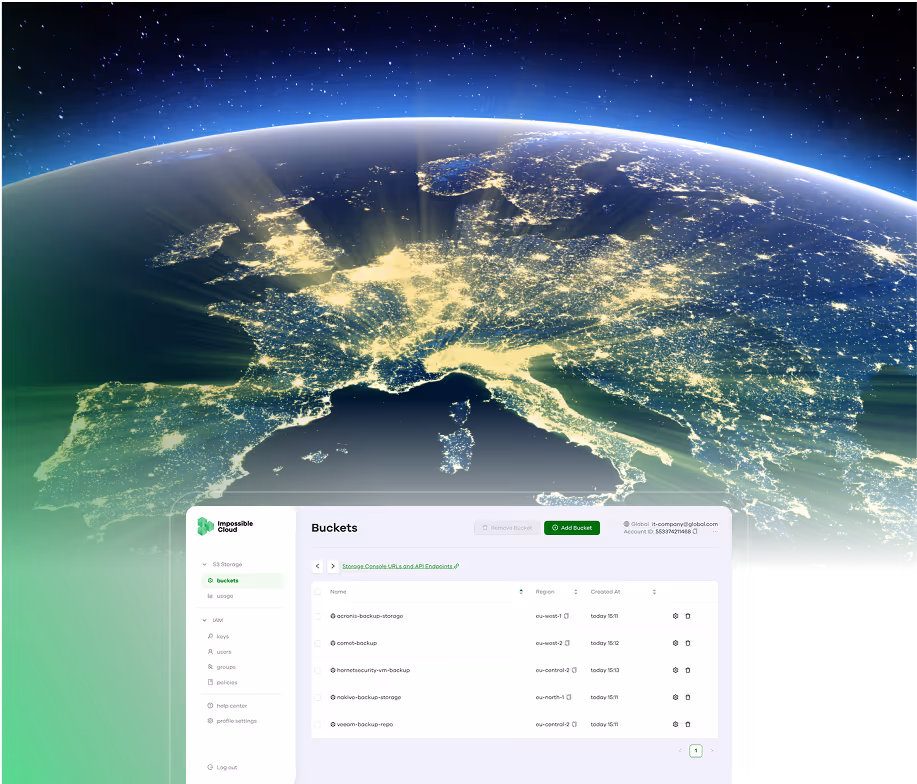Copy eu-central-2 region of veeam-backup-repo
917x784 pixels.
(574, 724)
